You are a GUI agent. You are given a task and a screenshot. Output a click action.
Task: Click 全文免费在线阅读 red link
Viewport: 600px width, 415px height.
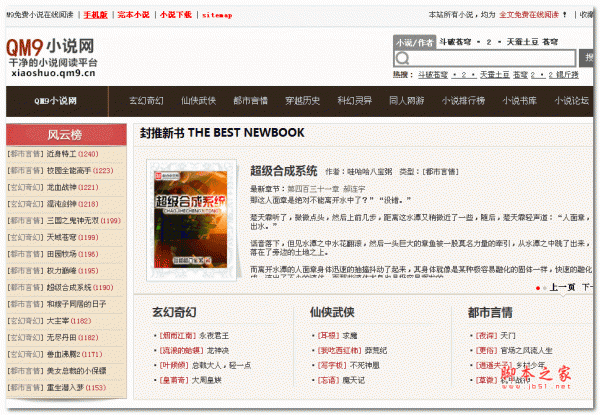coord(529,15)
